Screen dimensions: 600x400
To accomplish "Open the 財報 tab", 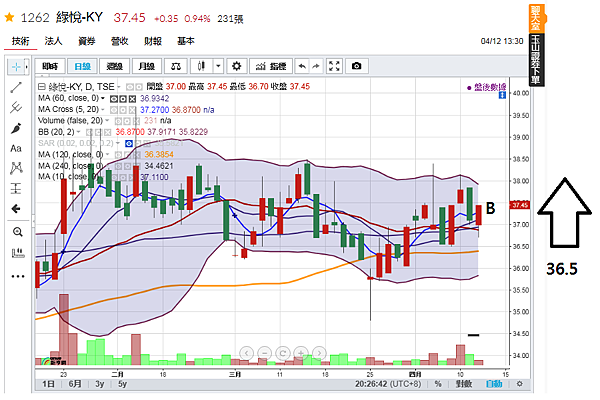I will [x=153, y=41].
